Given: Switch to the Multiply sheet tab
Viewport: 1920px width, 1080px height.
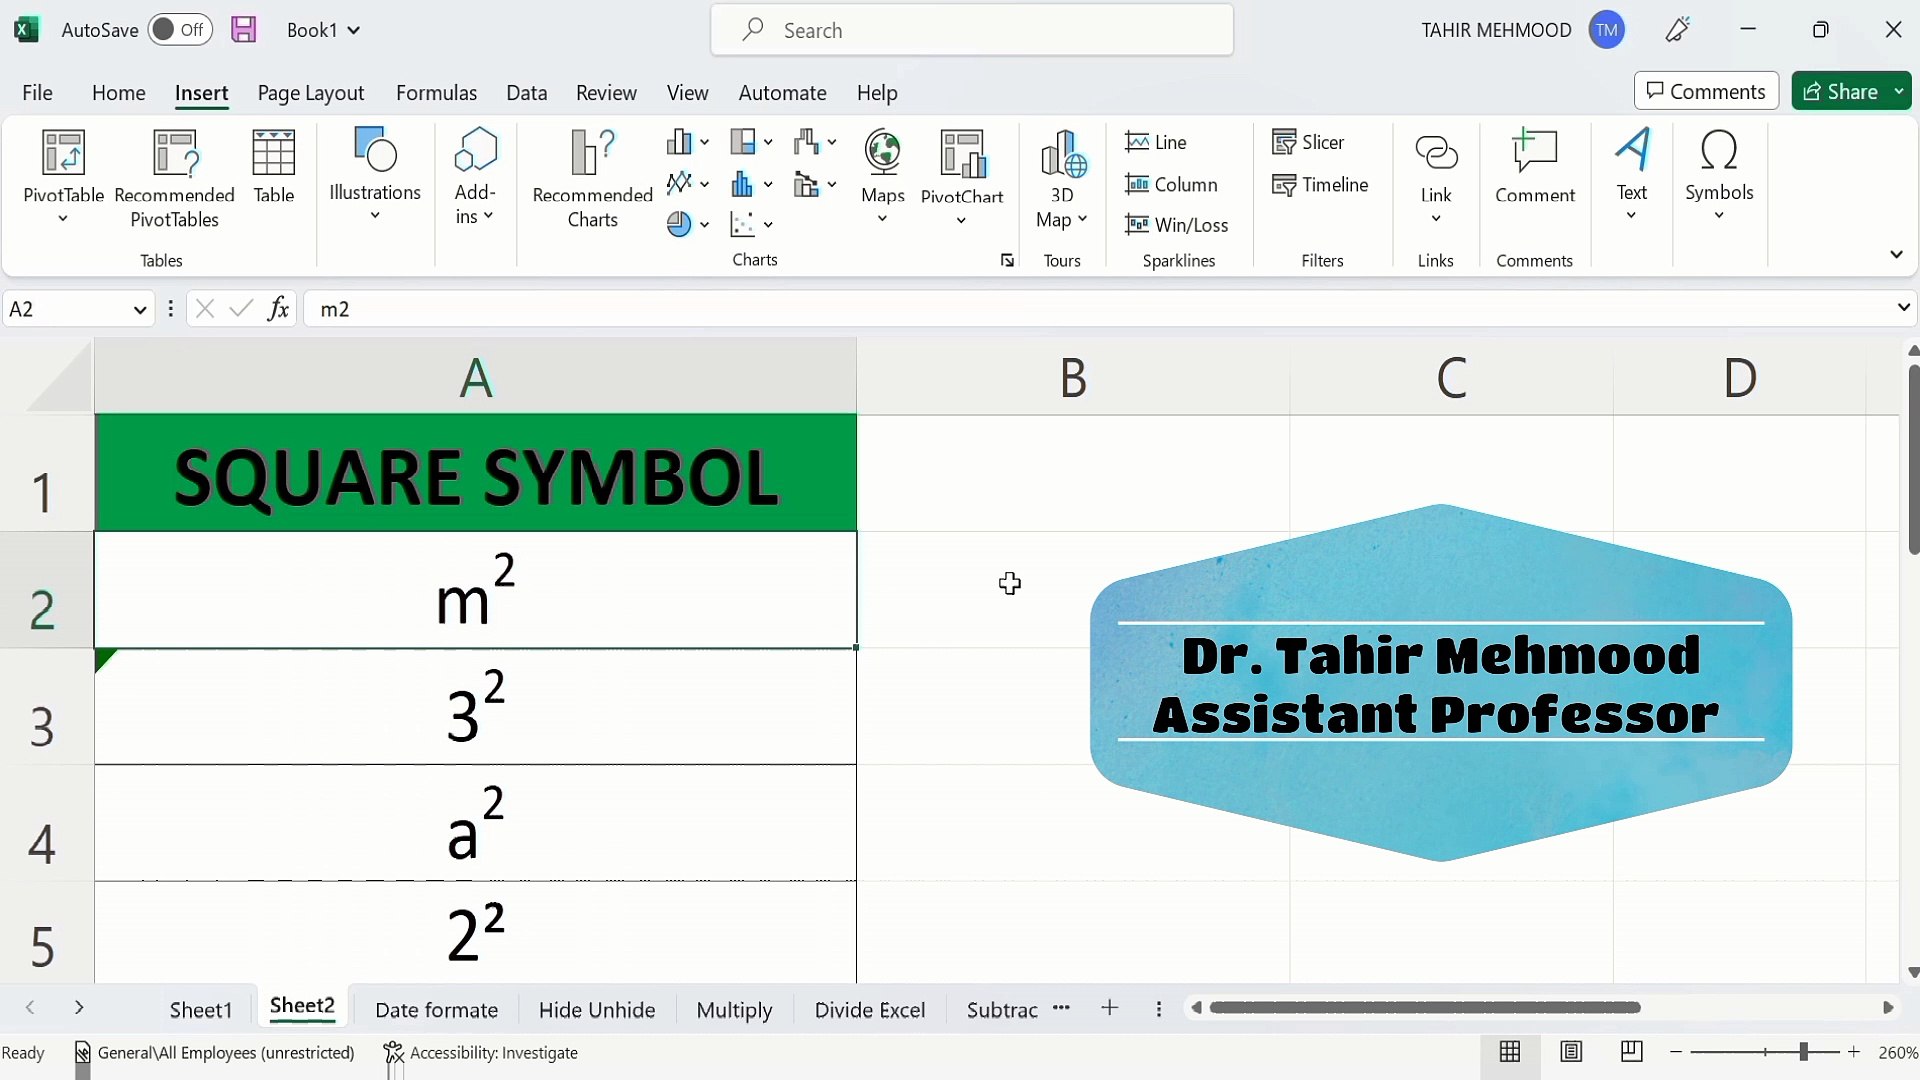Looking at the screenshot, I should tap(734, 1010).
